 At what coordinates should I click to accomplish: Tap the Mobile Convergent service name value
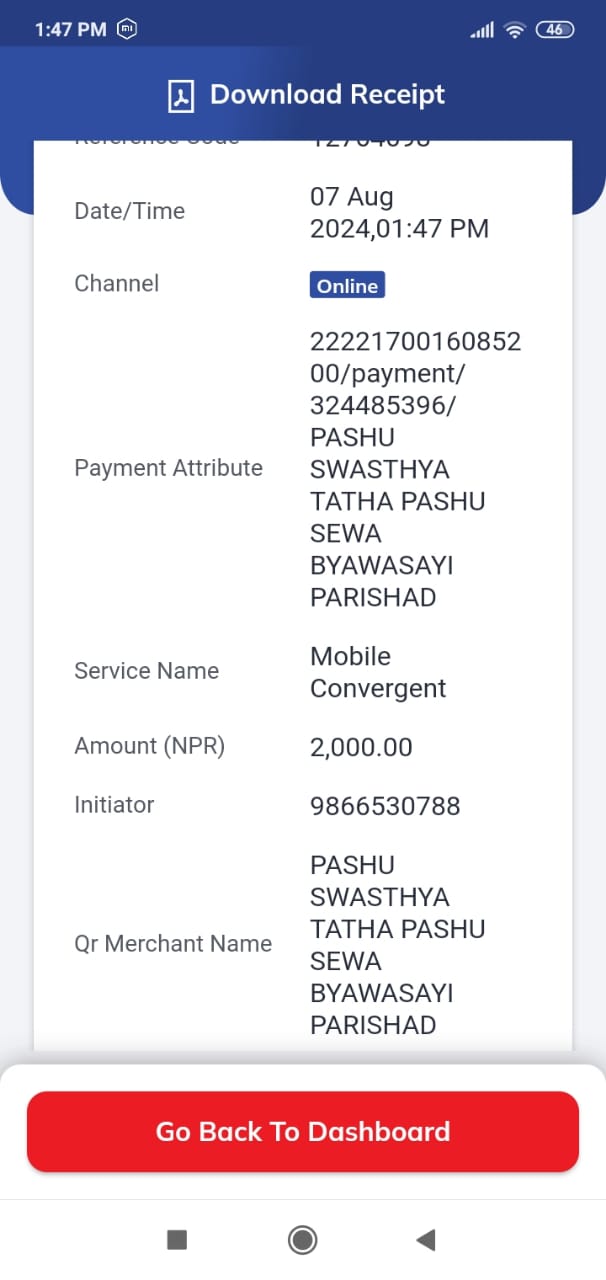click(x=378, y=672)
